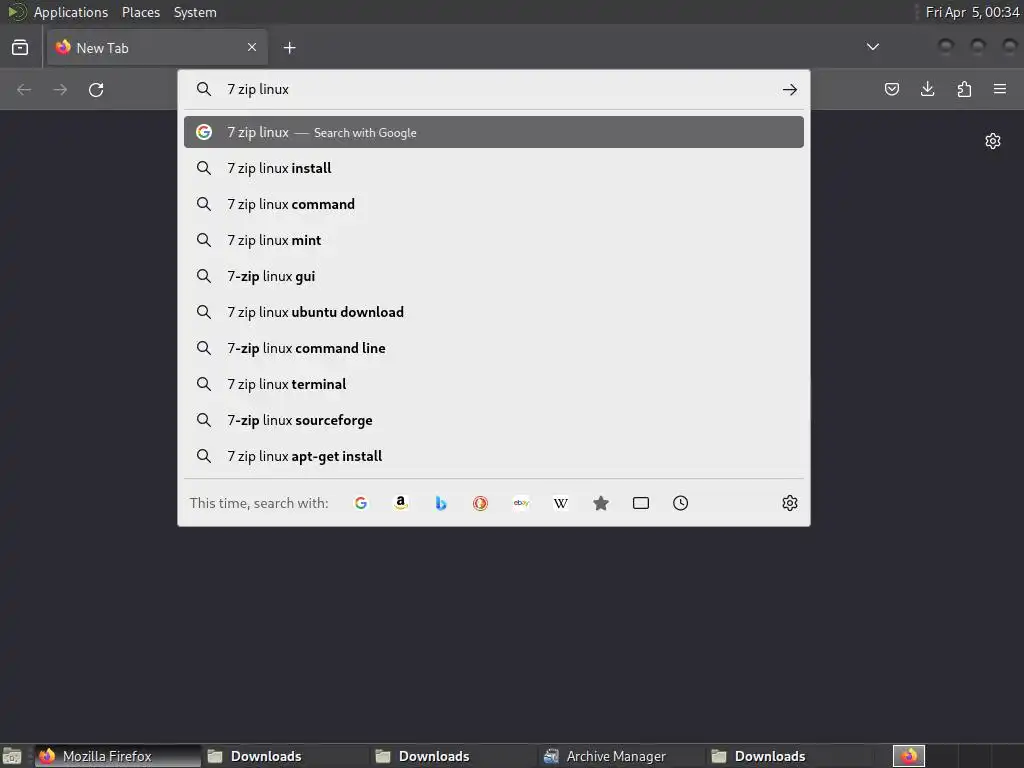Show desktop icon in bottom panel
The image size is (1024, 768).
(12, 756)
